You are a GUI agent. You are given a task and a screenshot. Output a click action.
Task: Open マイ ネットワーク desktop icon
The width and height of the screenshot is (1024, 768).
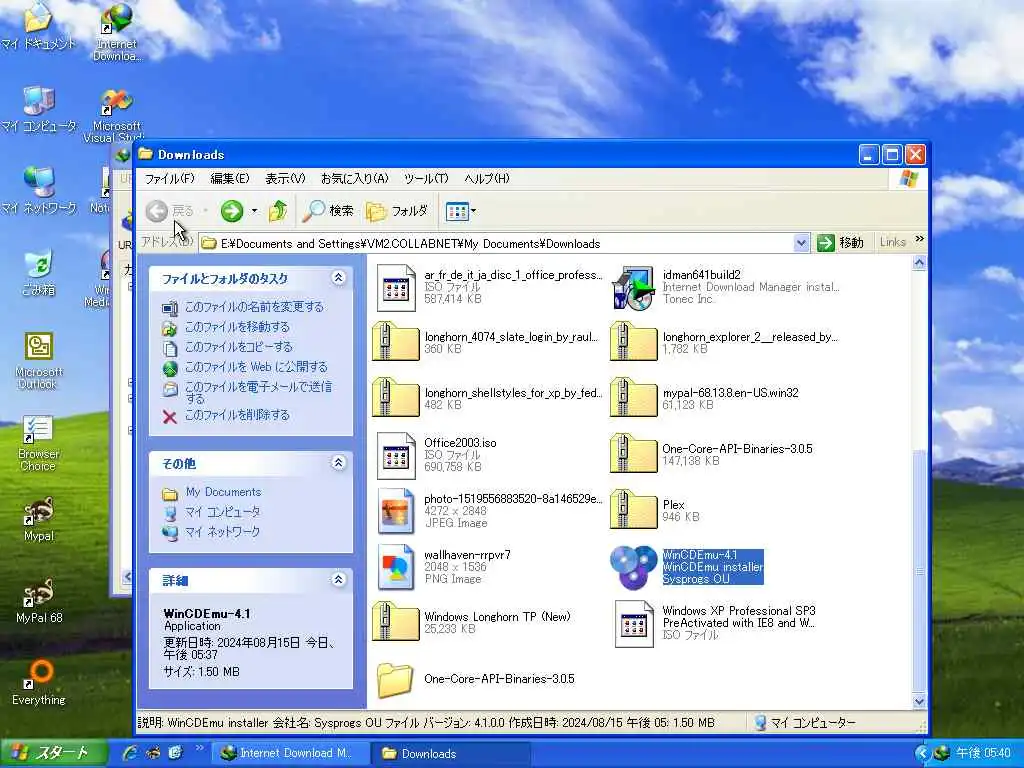pos(38,191)
